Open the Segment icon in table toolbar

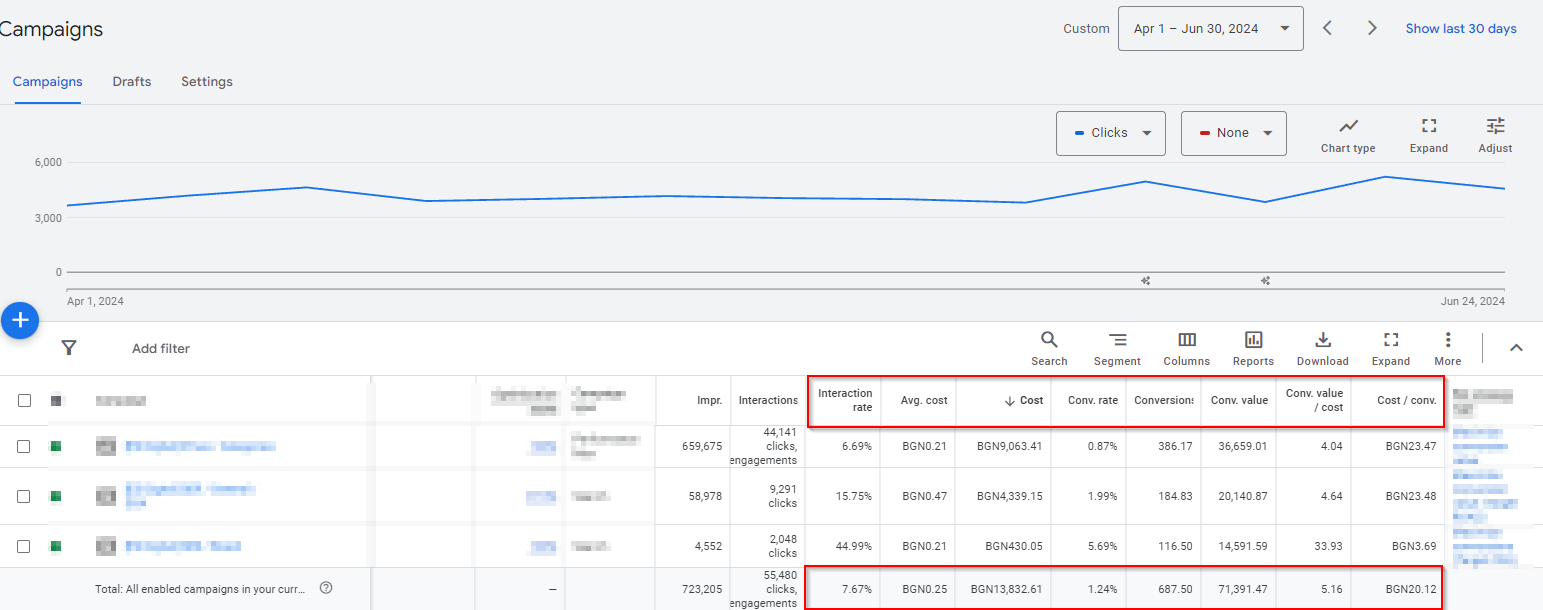1117,348
